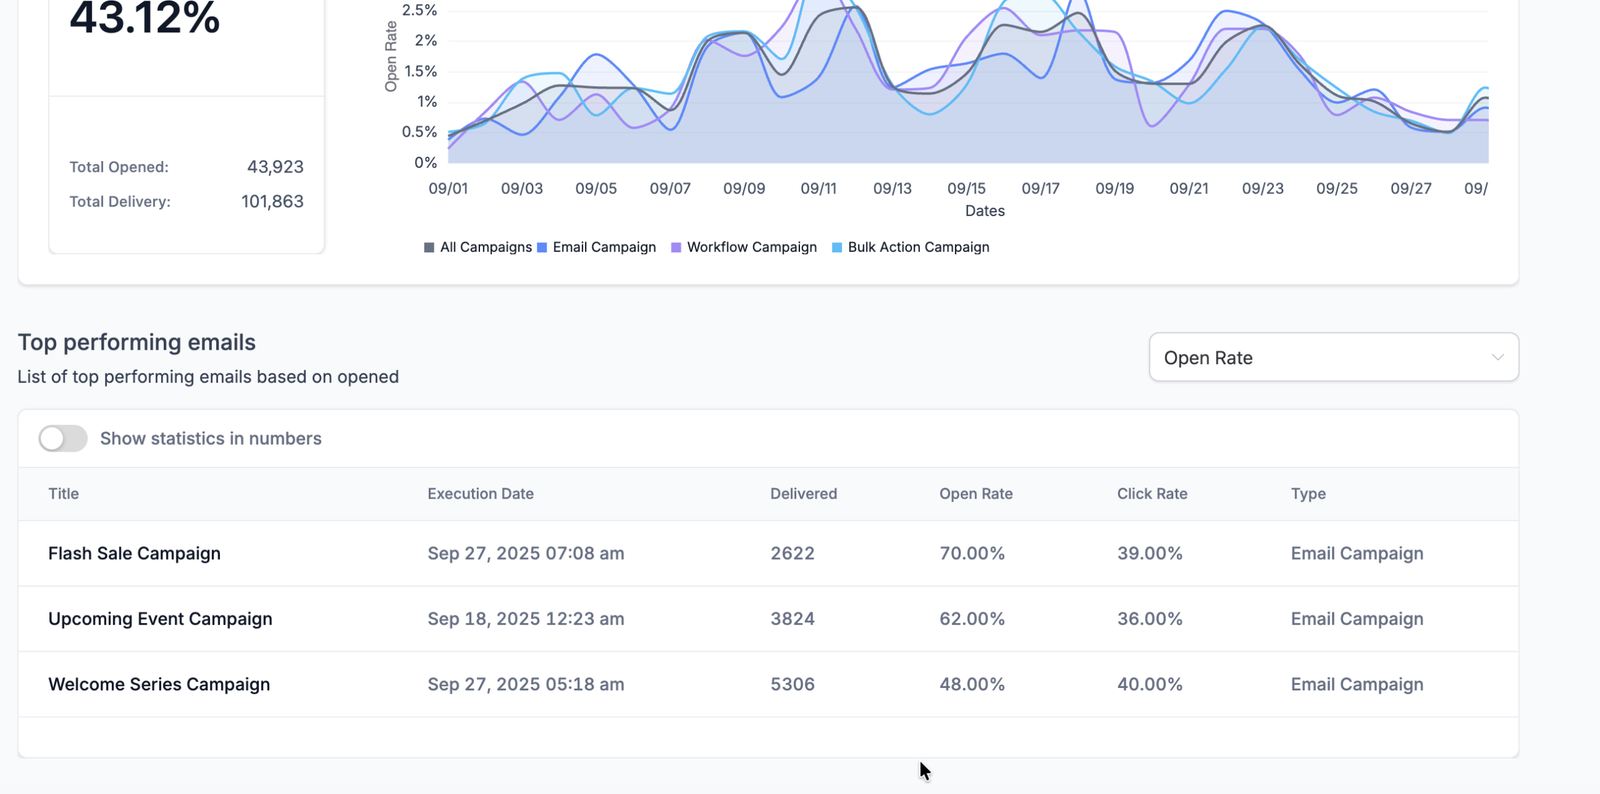Toggle All Campaigns legend swatch

click(429, 248)
